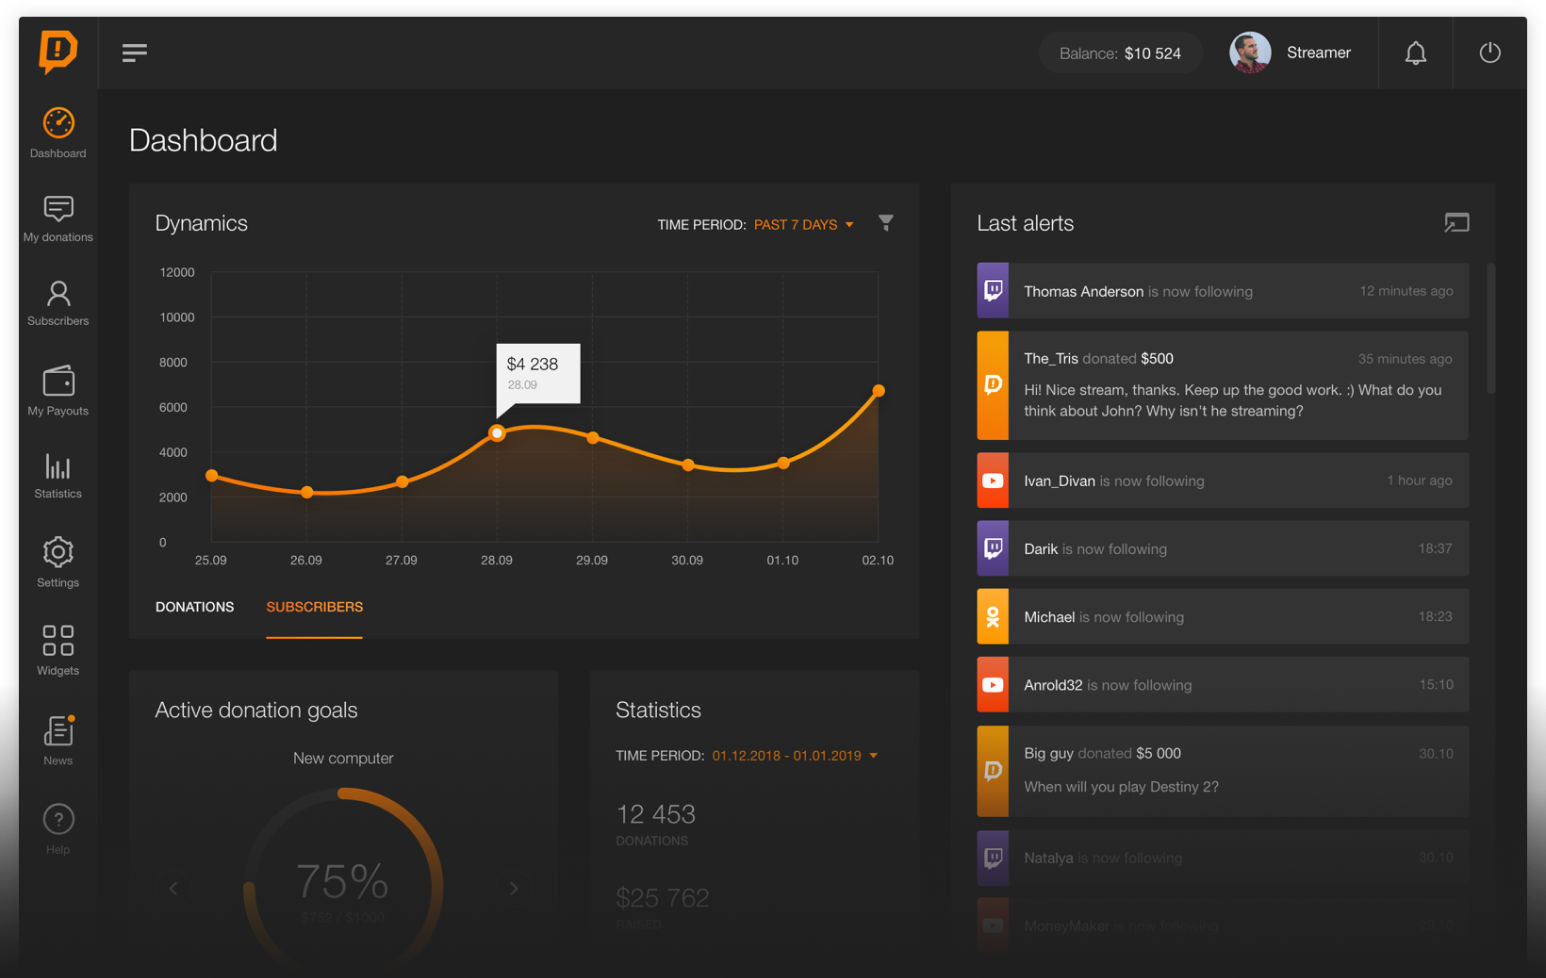The image size is (1546, 978).
Task: Show next donation goal arrow
Action: pos(514,888)
